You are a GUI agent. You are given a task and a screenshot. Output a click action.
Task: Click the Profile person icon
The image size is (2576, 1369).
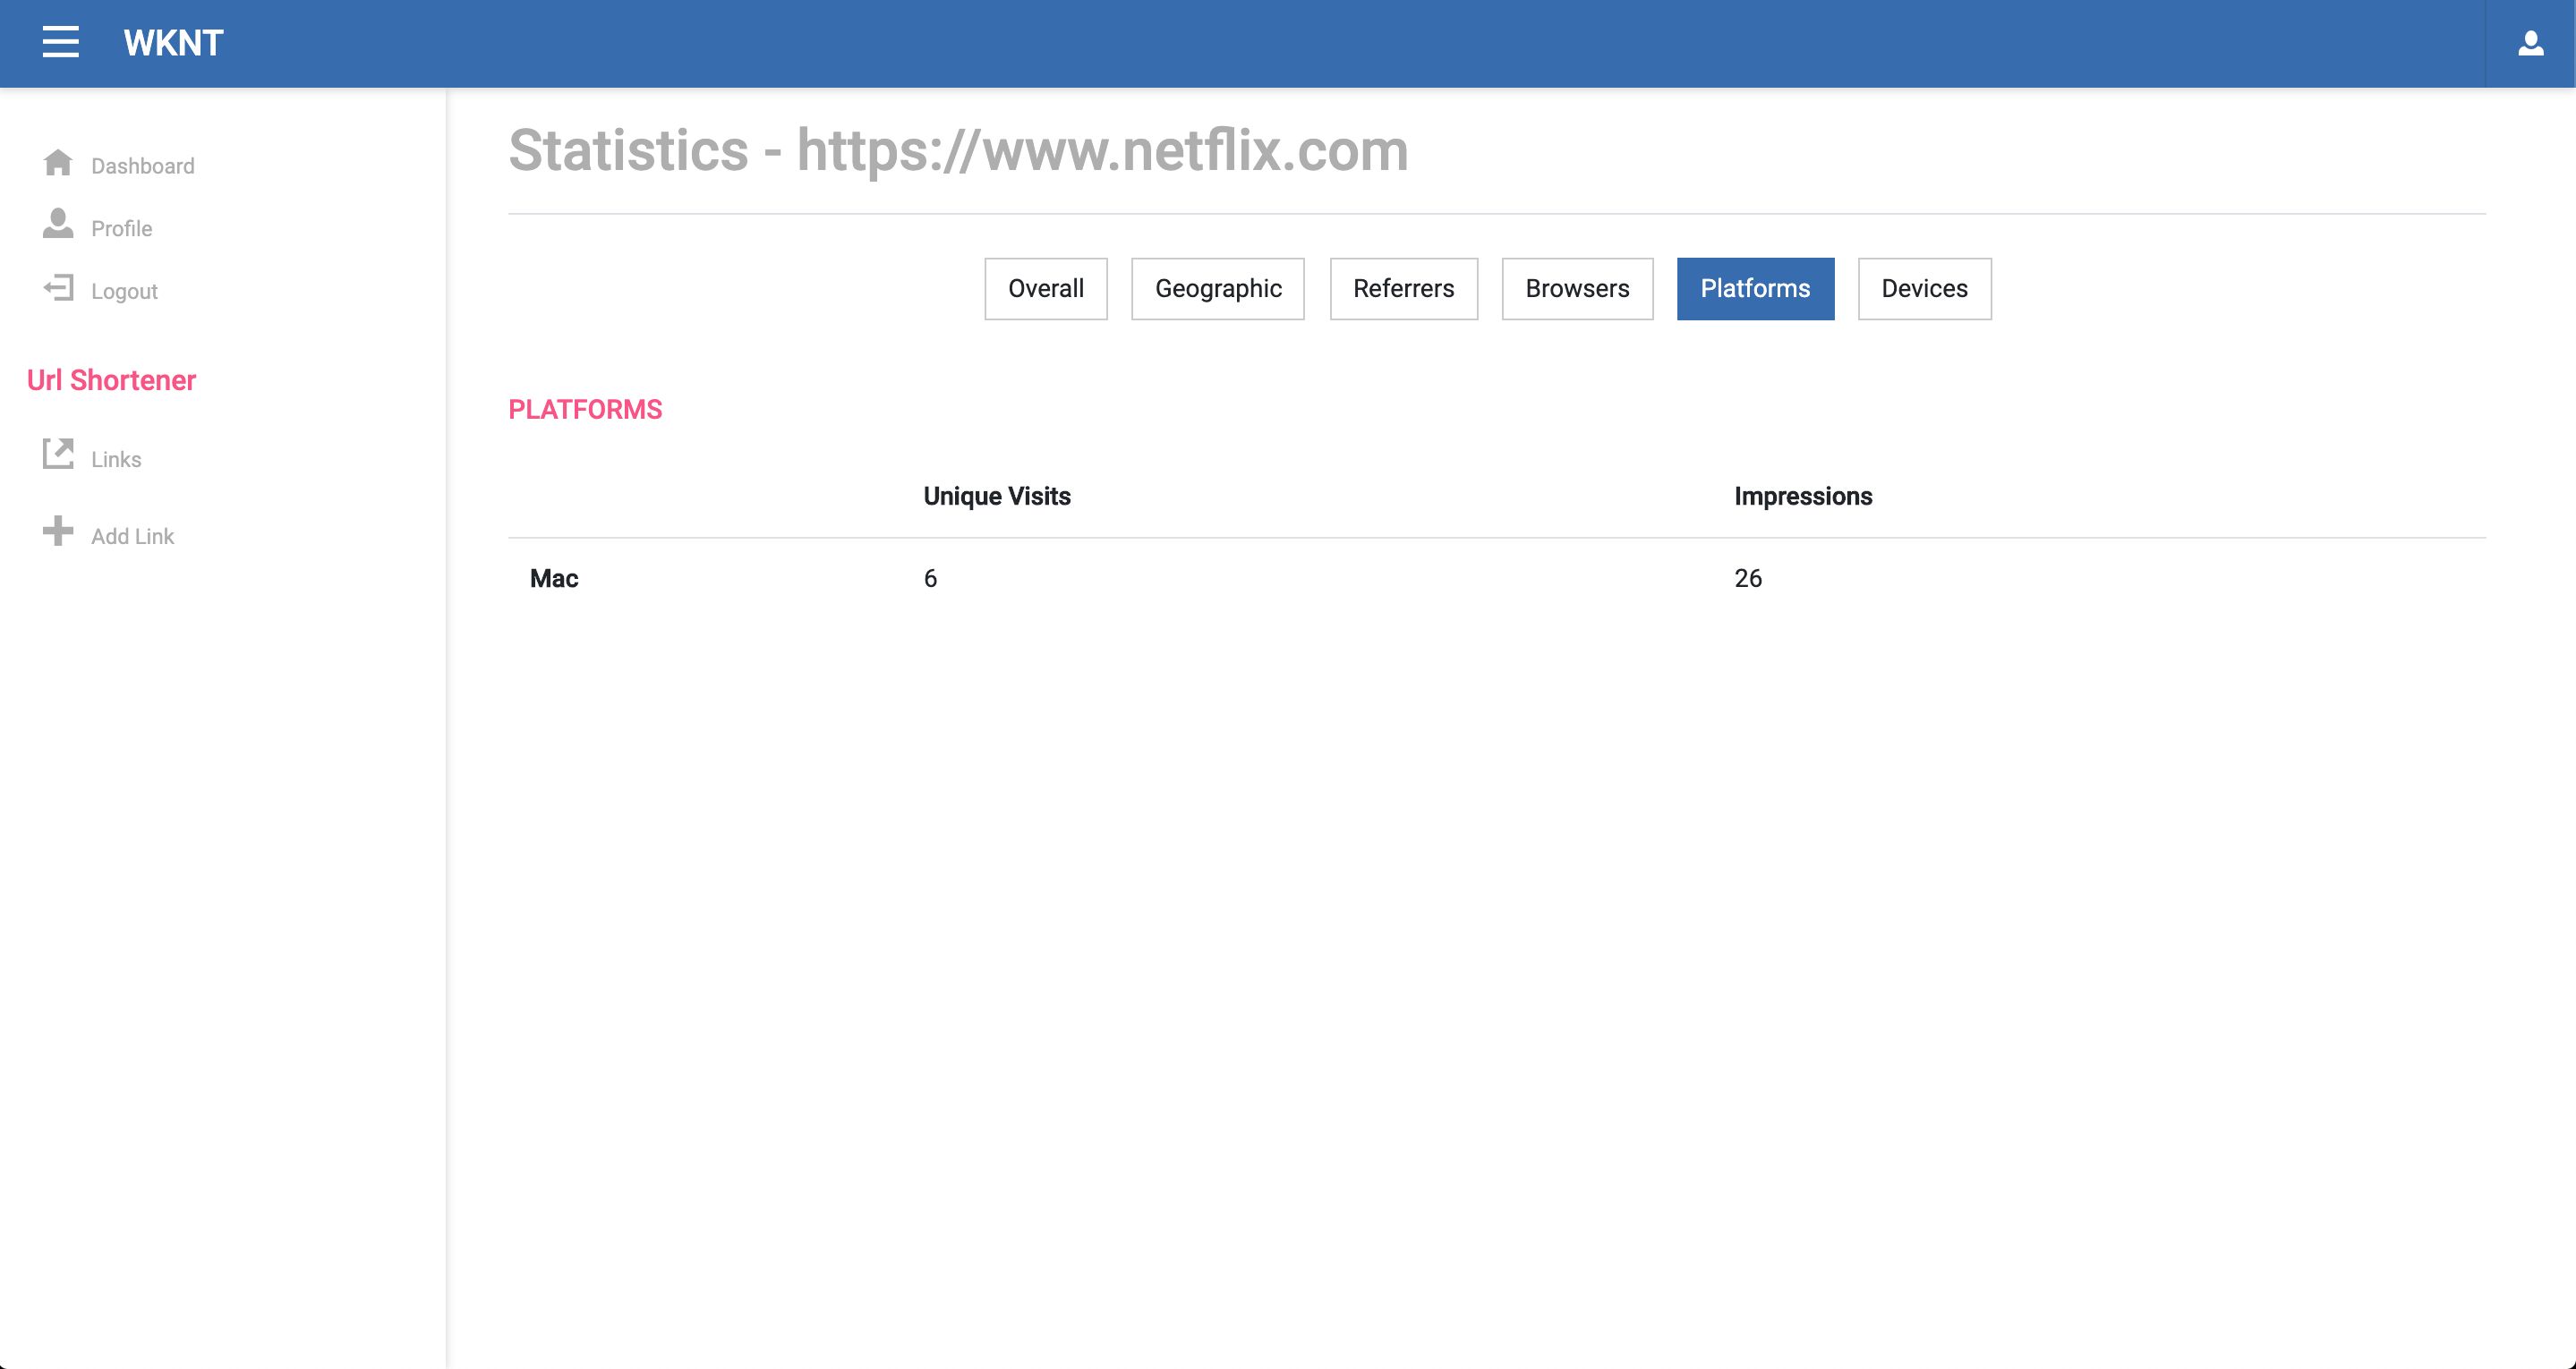[x=58, y=224]
